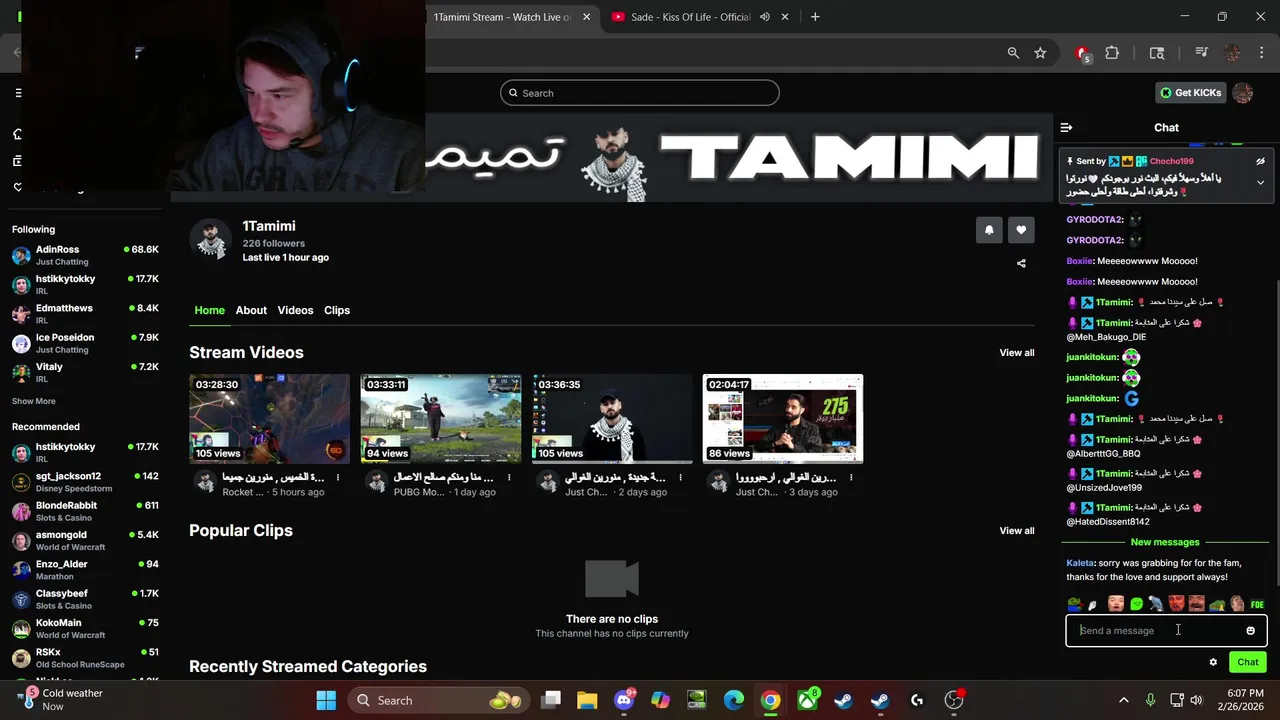The image size is (1280, 720).
Task: Send message with Chat button
Action: point(1248,662)
